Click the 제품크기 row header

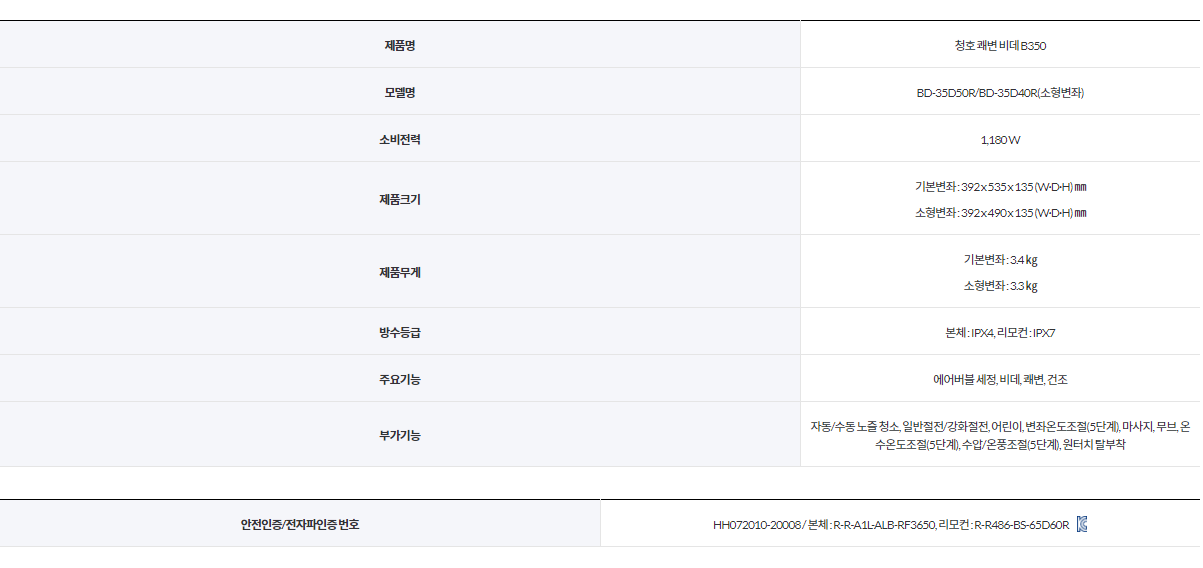click(400, 199)
